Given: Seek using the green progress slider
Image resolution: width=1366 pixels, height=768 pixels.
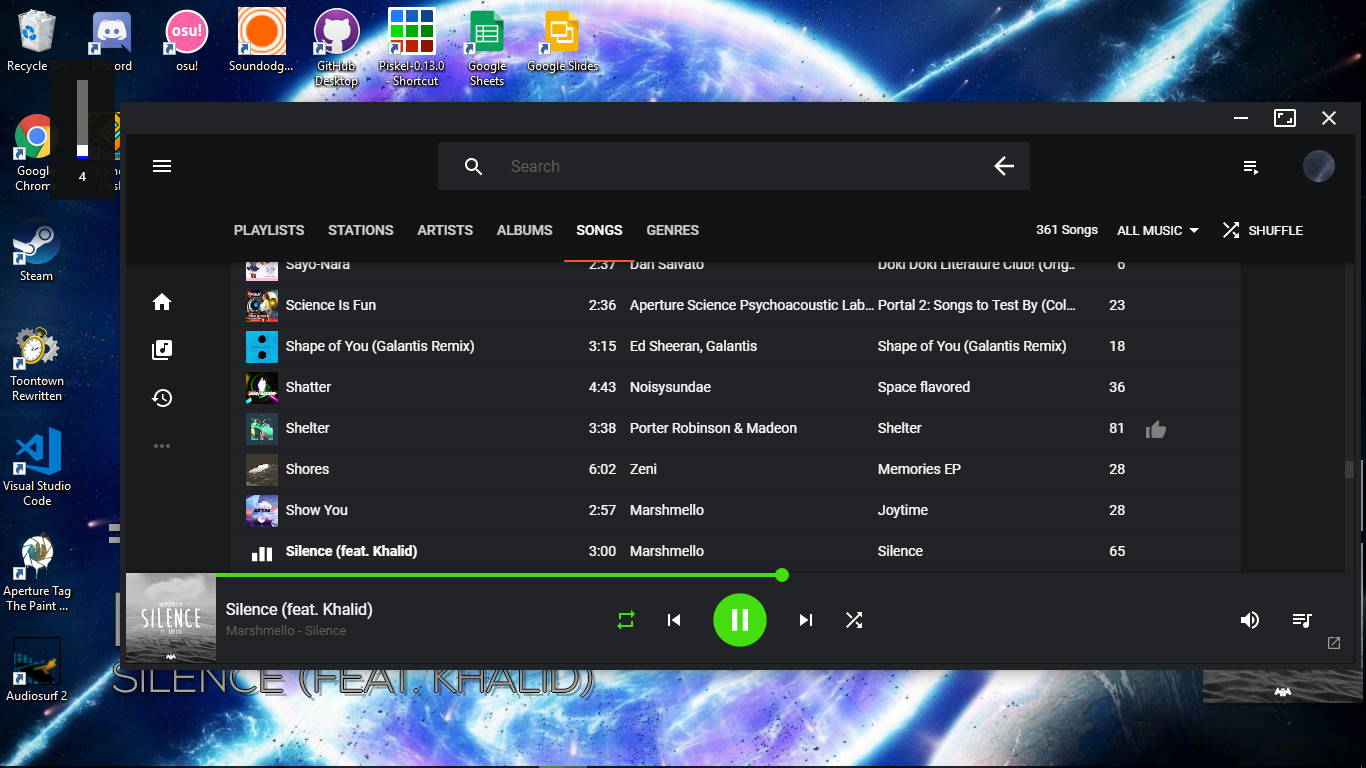Looking at the screenshot, I should [781, 575].
